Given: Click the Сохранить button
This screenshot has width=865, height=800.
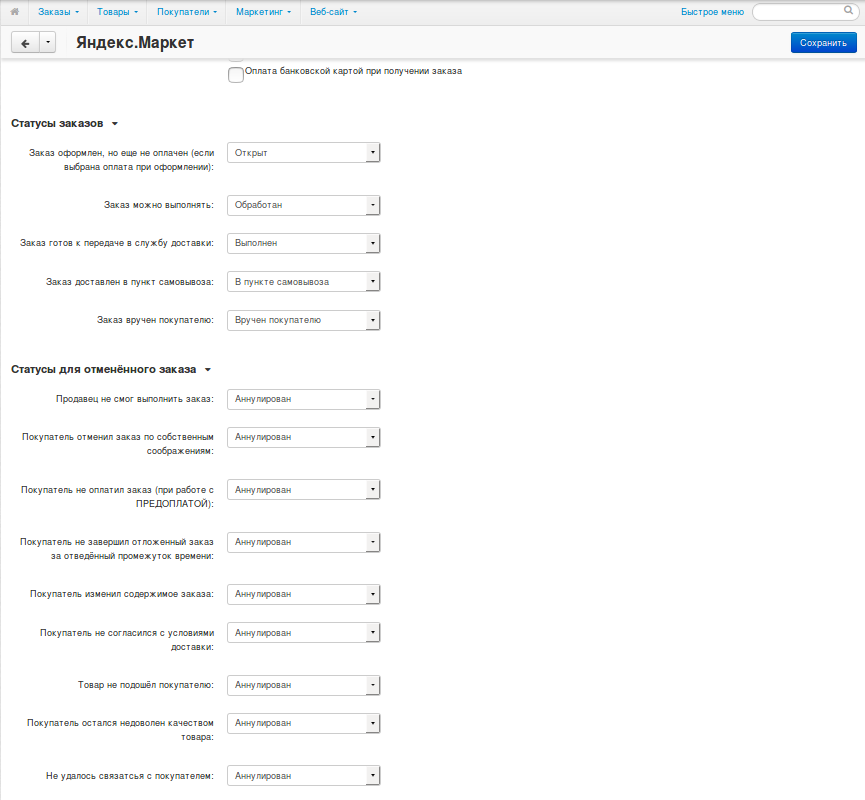Looking at the screenshot, I should (823, 43).
